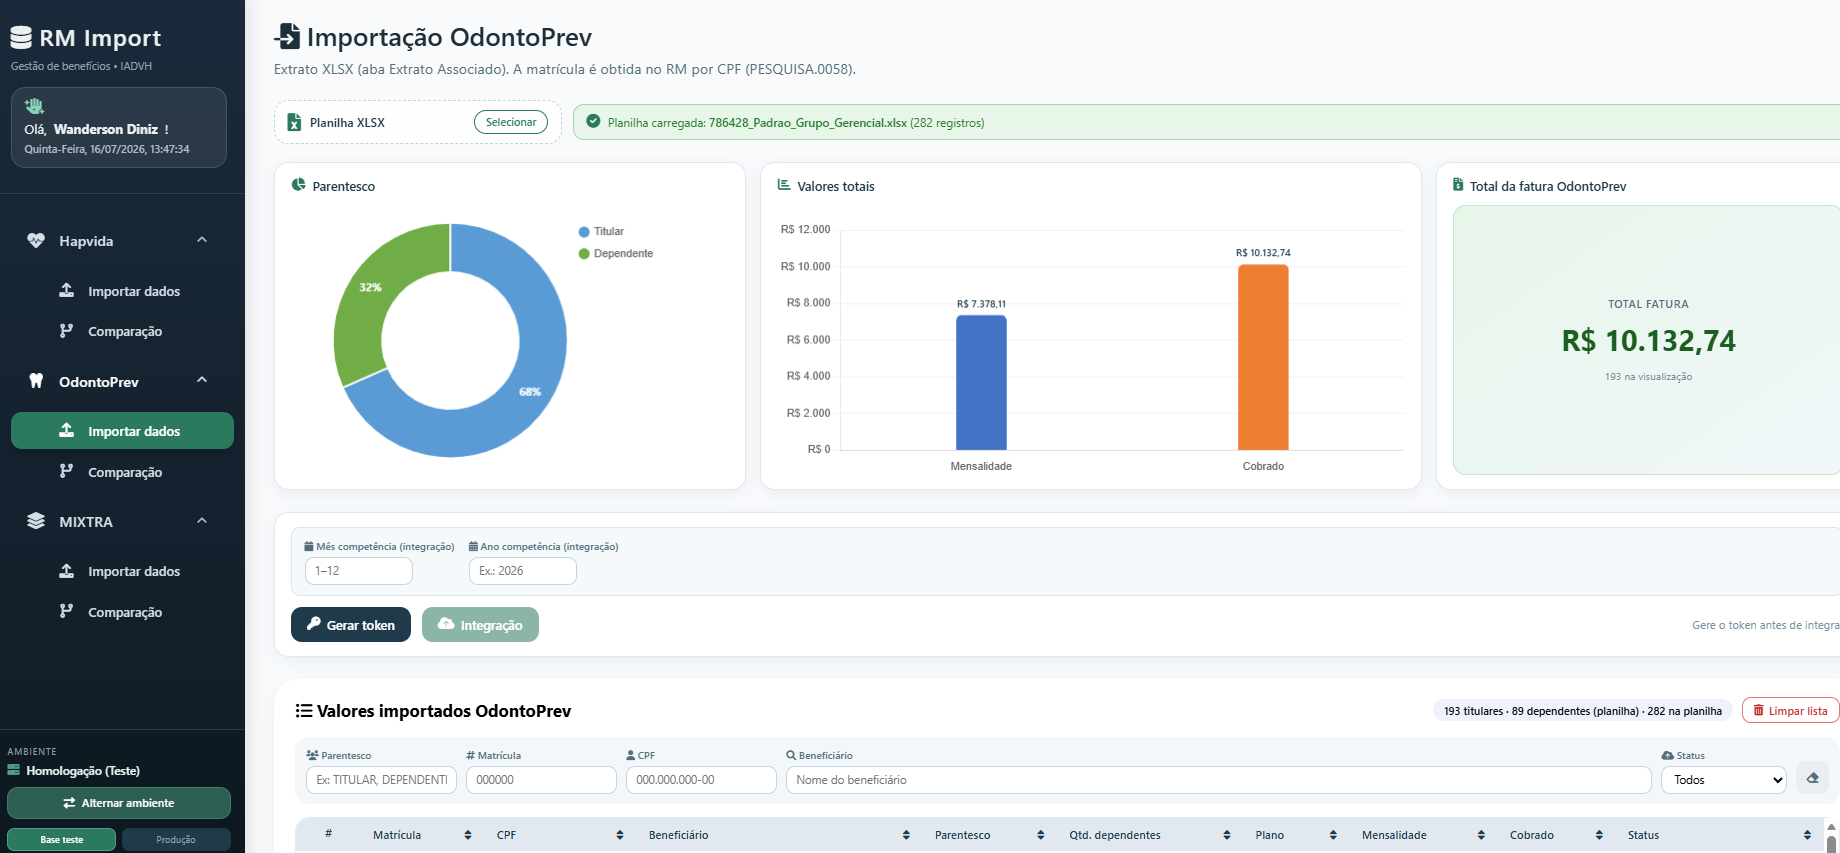Clear filters with the eraser icon button
This screenshot has height=853, width=1840.
point(1813,778)
